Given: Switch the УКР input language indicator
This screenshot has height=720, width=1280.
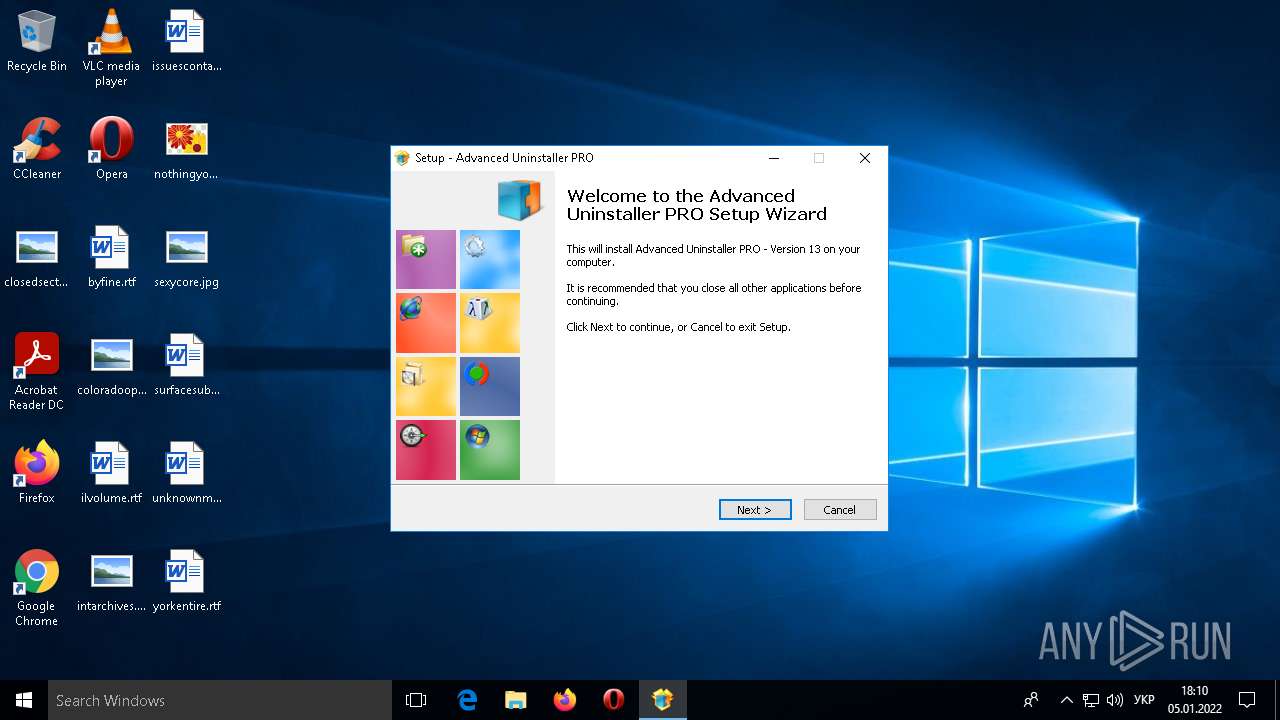Looking at the screenshot, I should coord(1144,700).
